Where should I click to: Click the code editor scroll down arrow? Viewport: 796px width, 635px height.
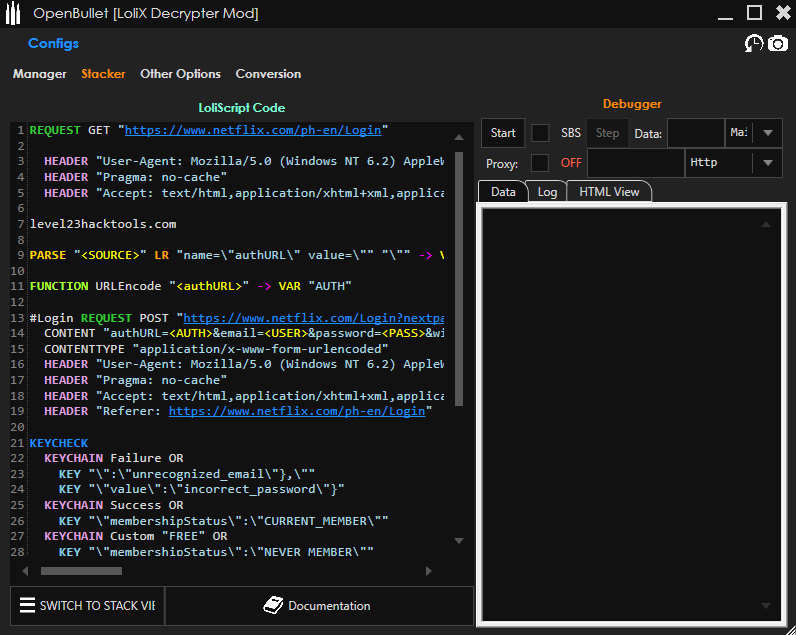(x=459, y=541)
